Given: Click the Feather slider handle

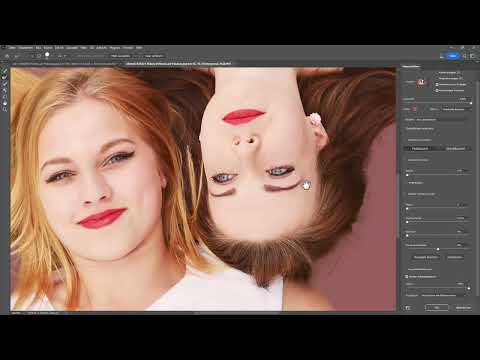Looking at the screenshot, I should pos(407,222).
